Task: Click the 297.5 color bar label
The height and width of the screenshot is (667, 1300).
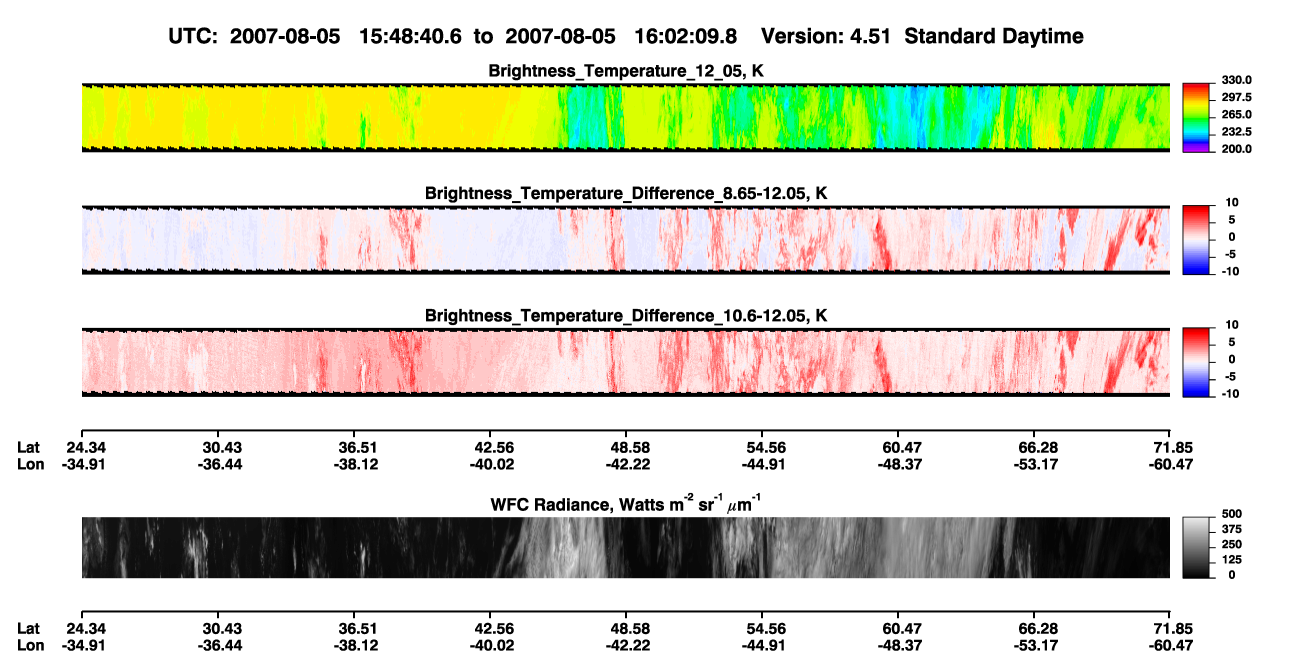Action: pyautogui.click(x=1236, y=97)
